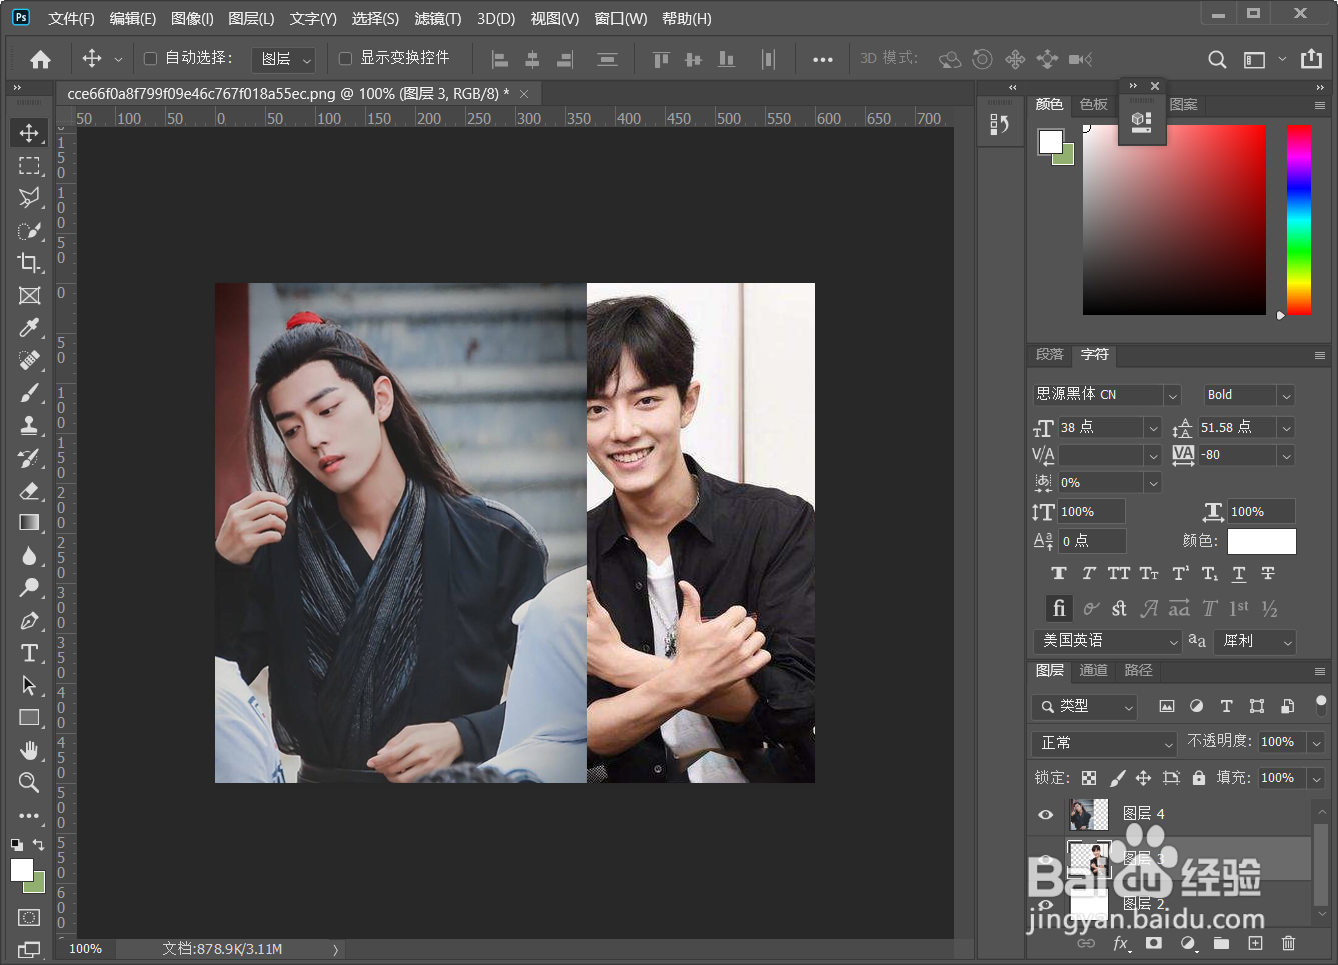This screenshot has height=965, width=1338.
Task: Select the Path Selection tool
Action: click(x=29, y=685)
